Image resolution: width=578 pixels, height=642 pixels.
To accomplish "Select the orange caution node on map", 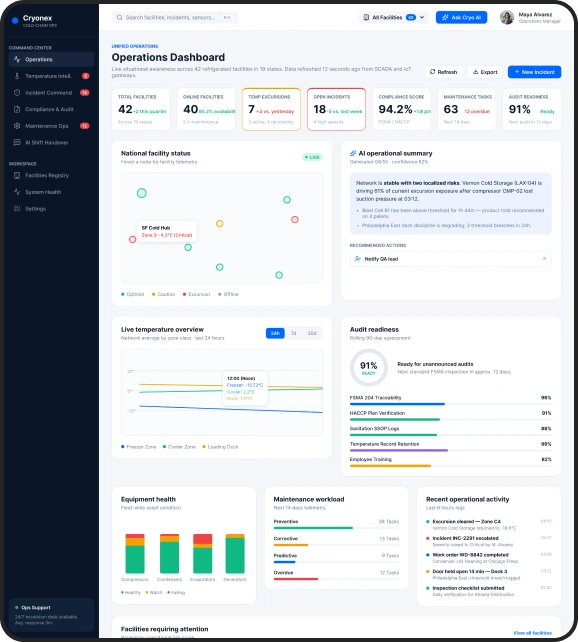I will pos(219,224).
